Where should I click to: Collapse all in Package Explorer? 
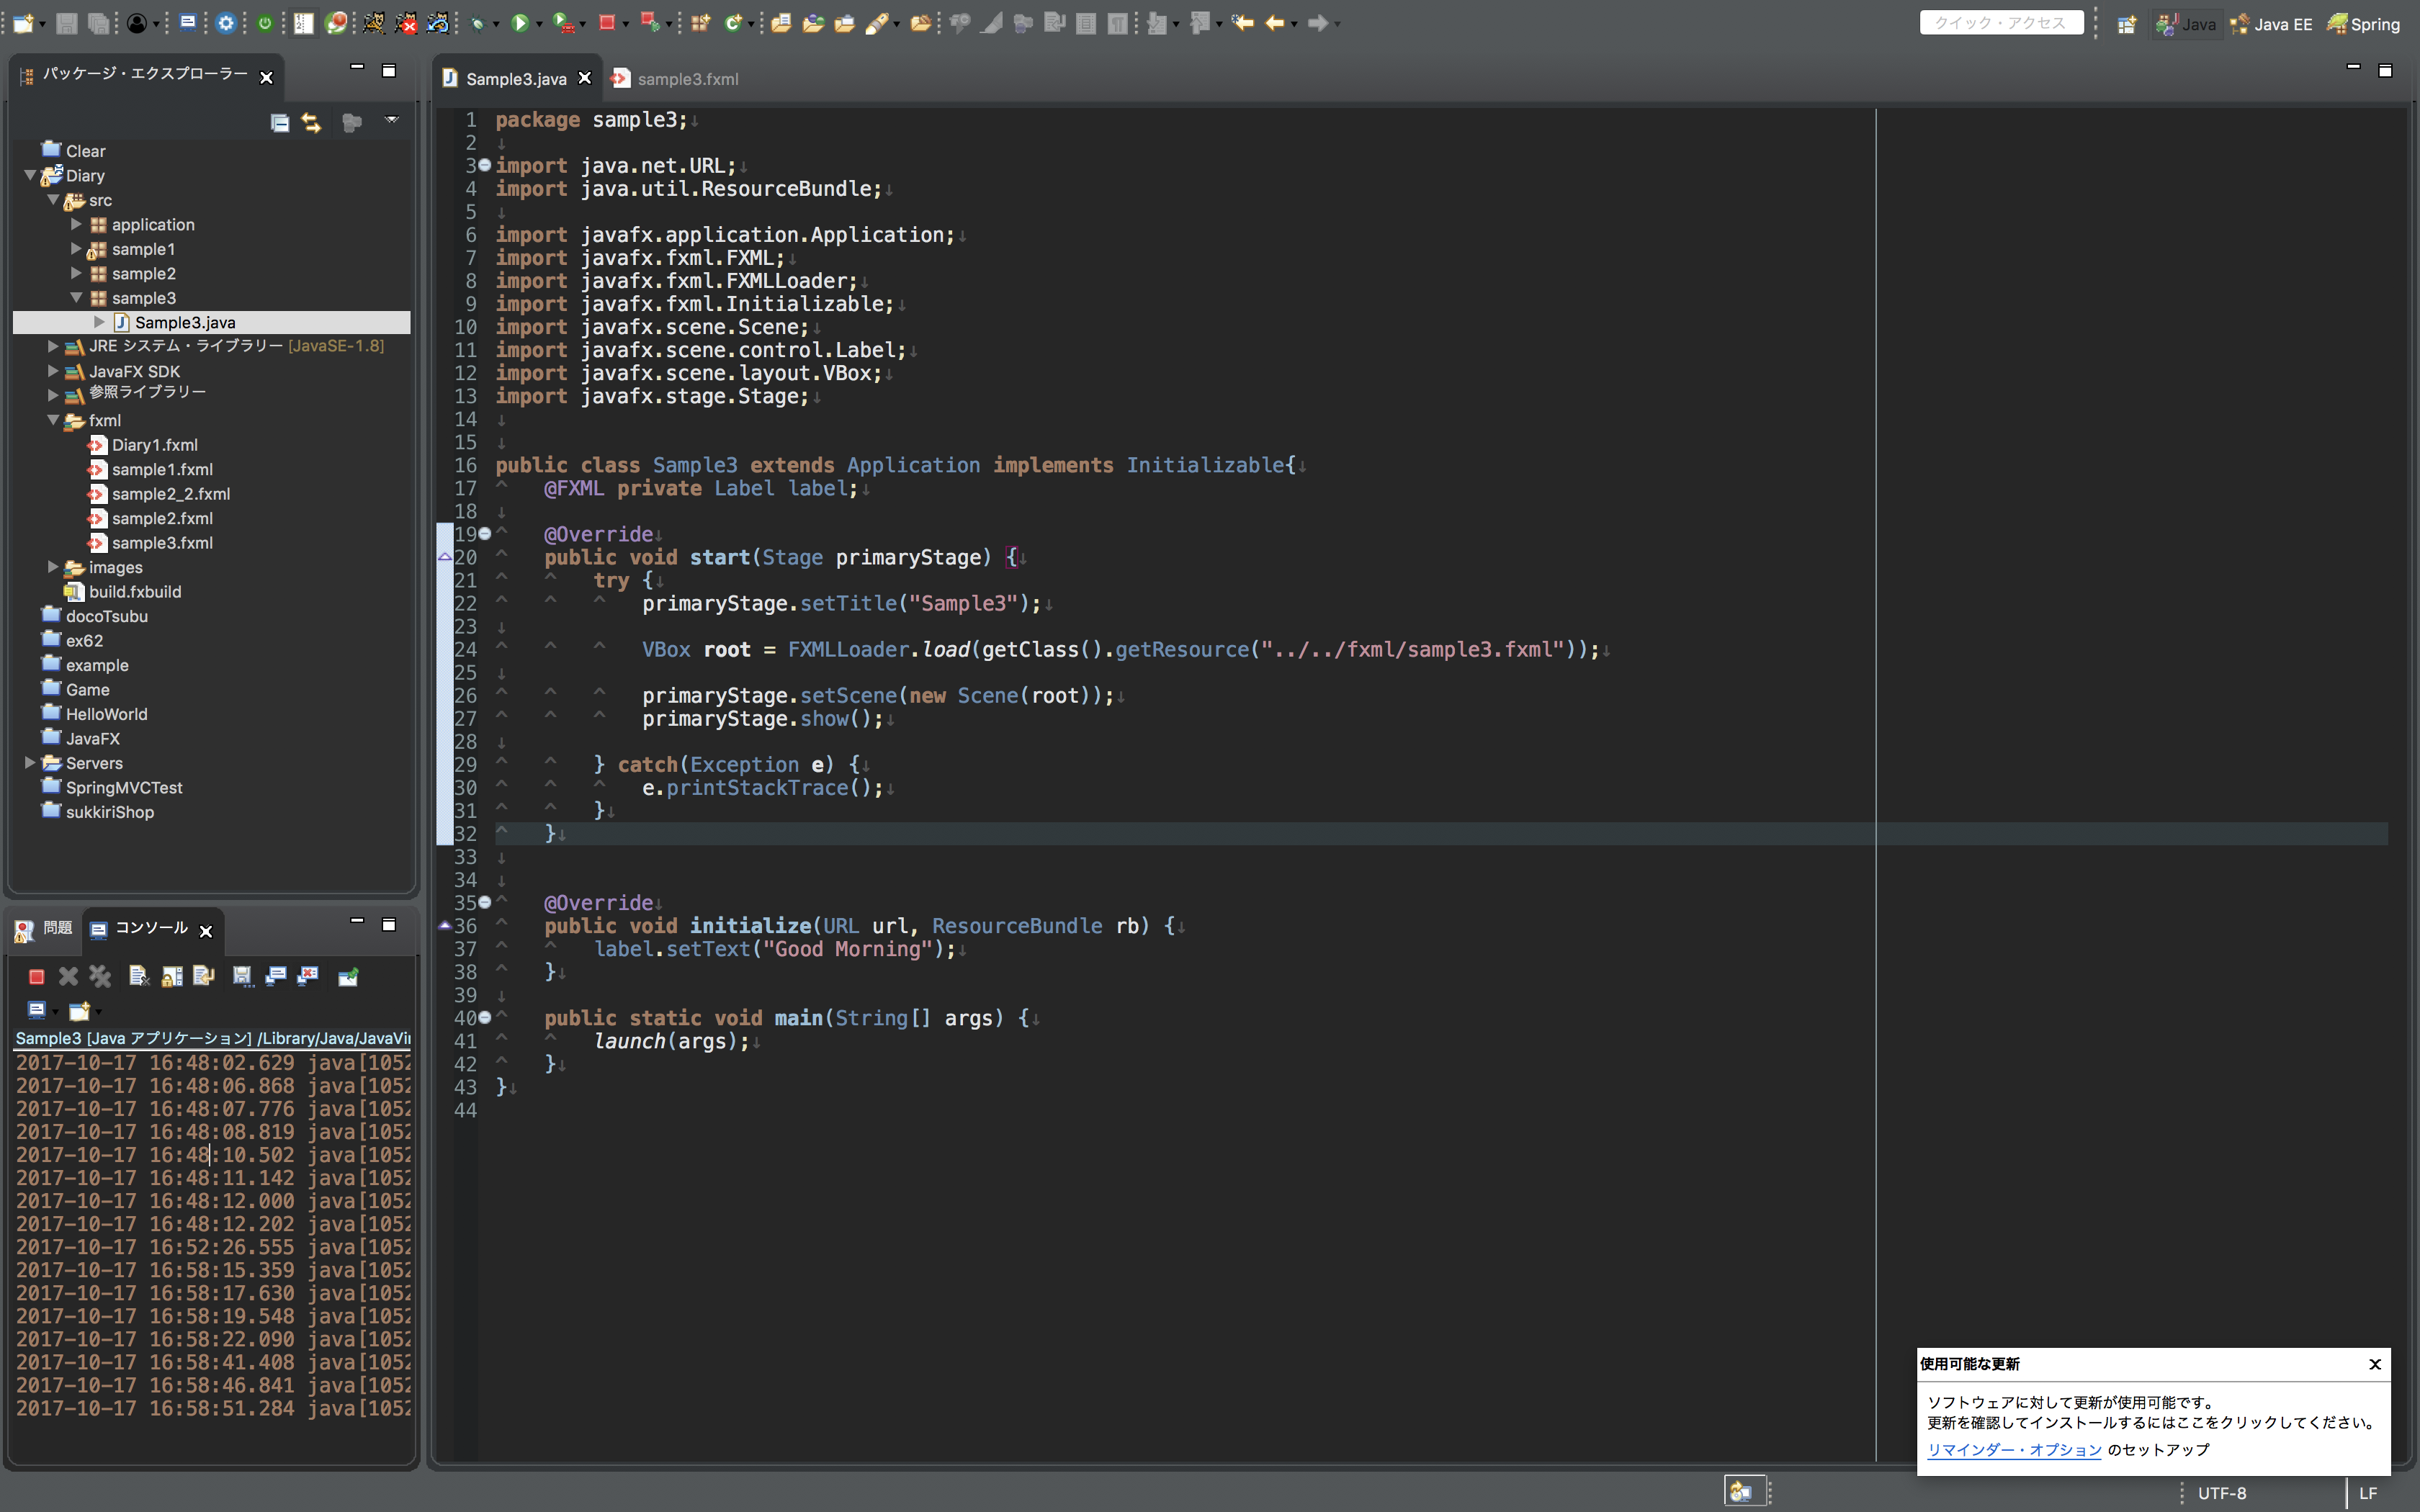click(281, 122)
